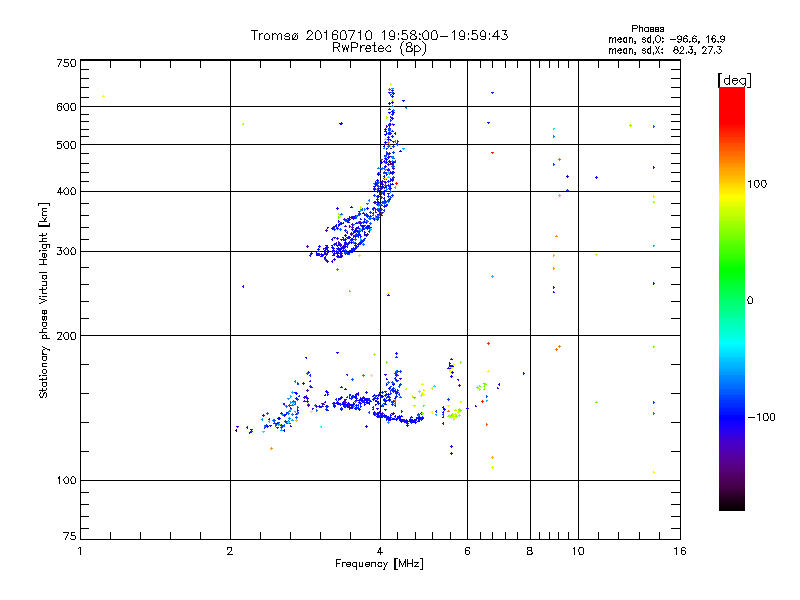Click the colorbar tick label '-100'

click(761, 417)
